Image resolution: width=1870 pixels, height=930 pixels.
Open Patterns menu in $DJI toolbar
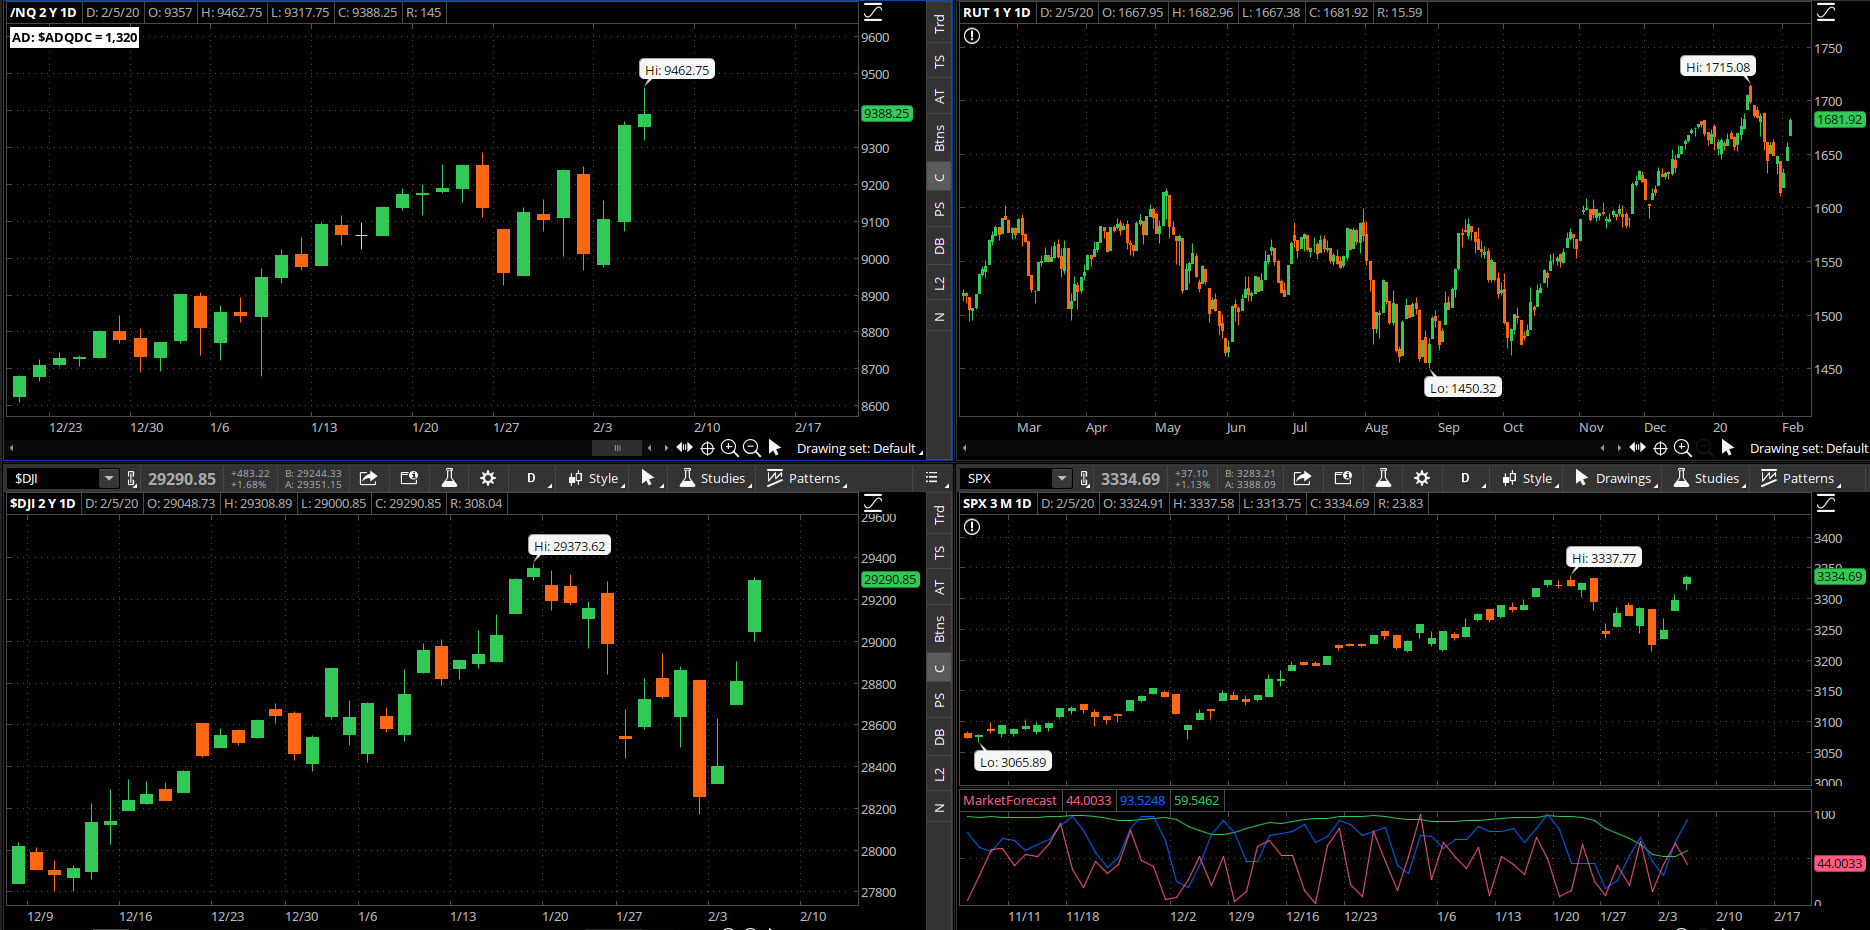806,478
